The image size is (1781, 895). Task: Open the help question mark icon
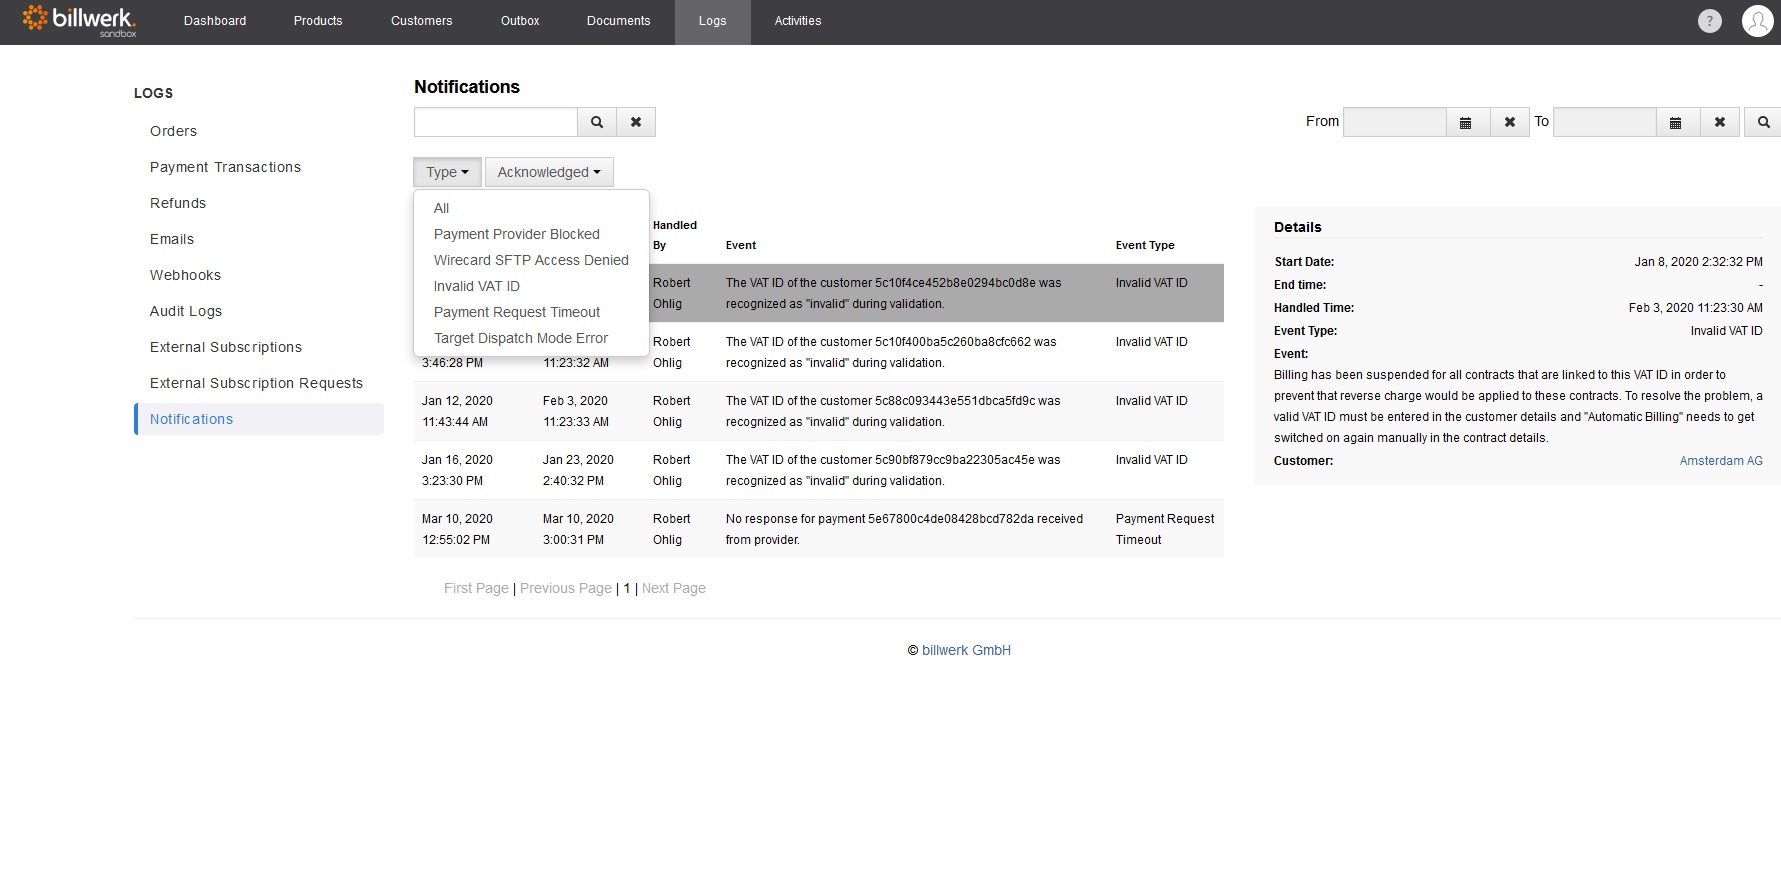point(1710,21)
